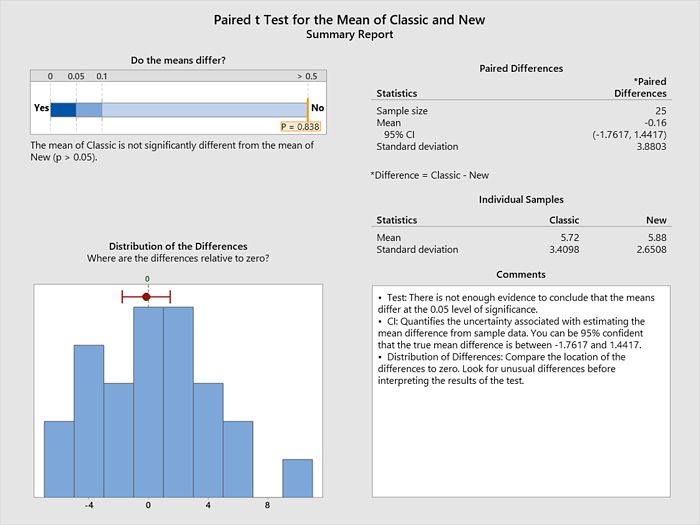
Task: Click the 'No' label beside the p-value bar
Action: [318, 108]
